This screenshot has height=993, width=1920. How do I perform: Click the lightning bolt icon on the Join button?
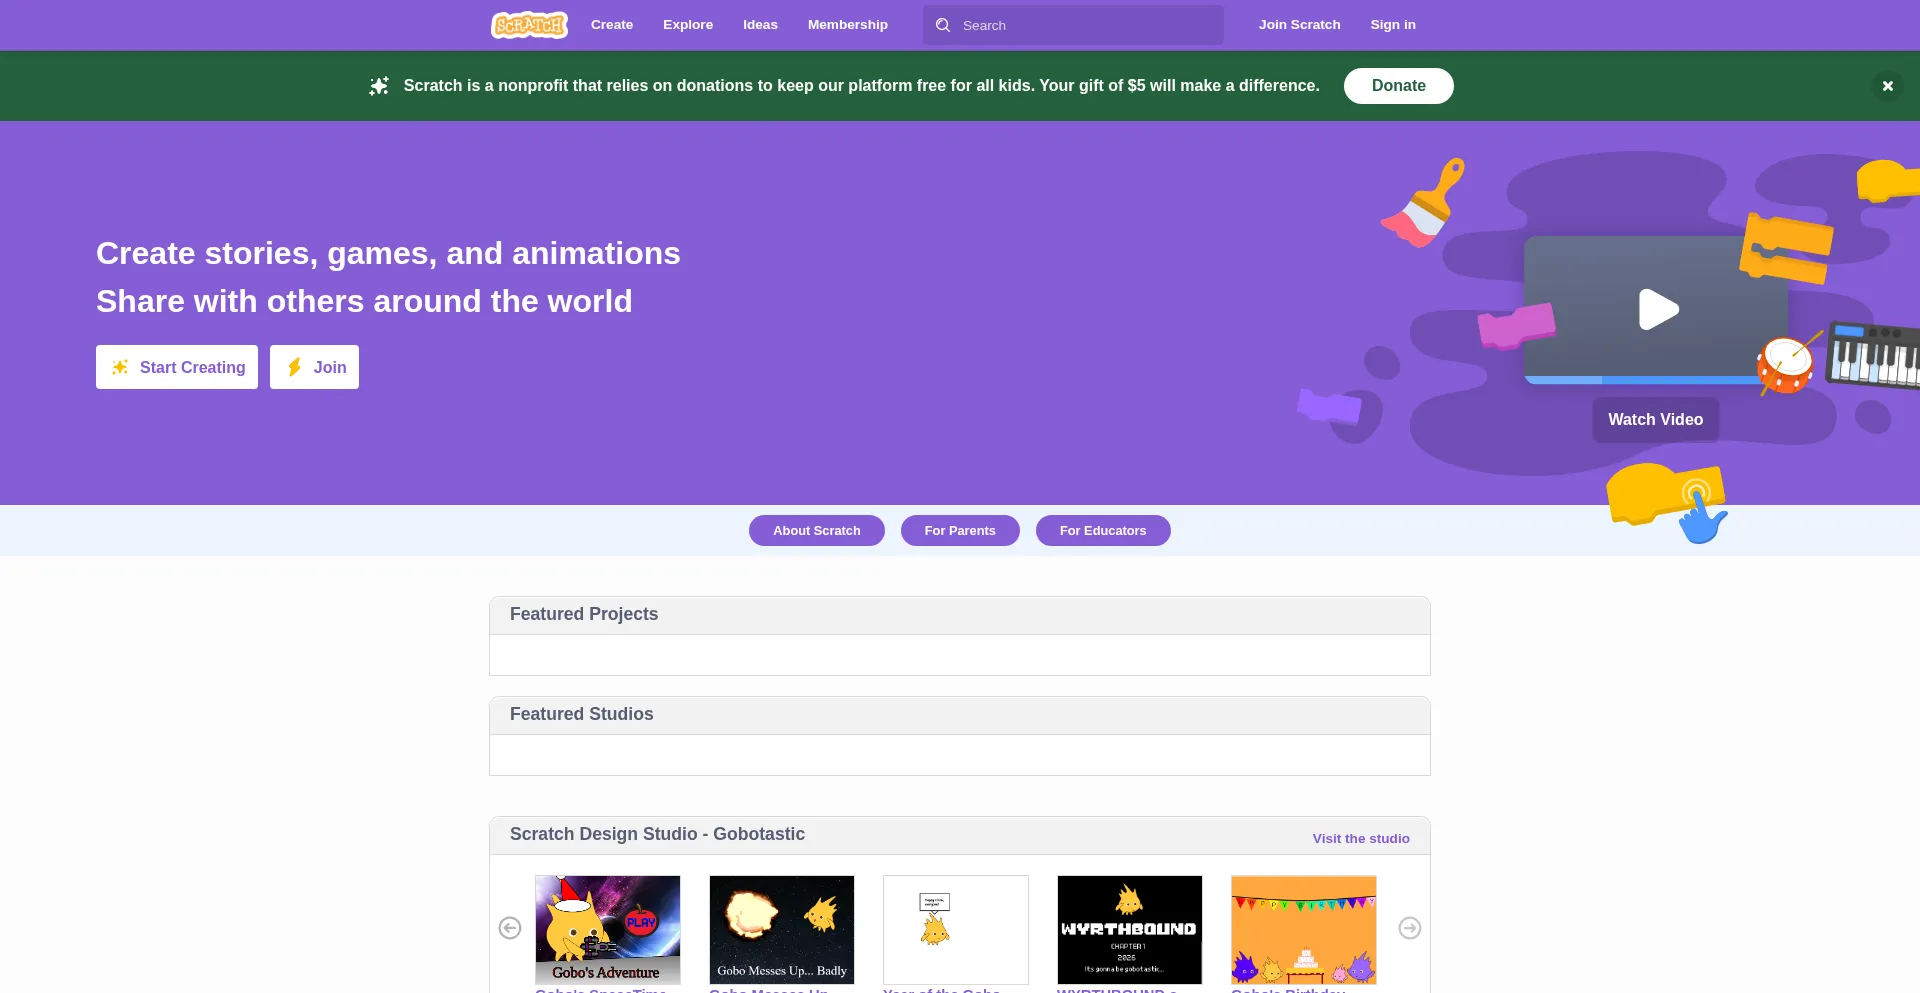point(293,367)
